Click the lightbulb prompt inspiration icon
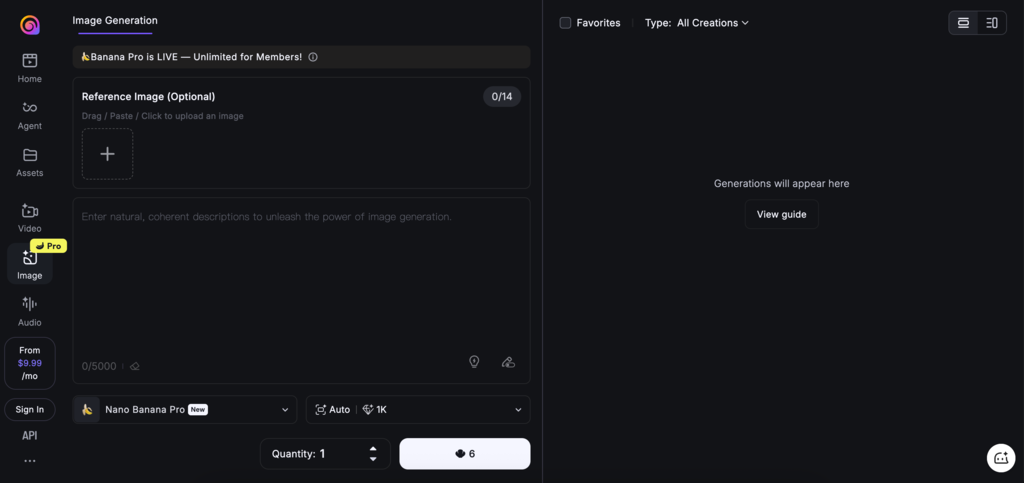The image size is (1024, 483). (474, 362)
